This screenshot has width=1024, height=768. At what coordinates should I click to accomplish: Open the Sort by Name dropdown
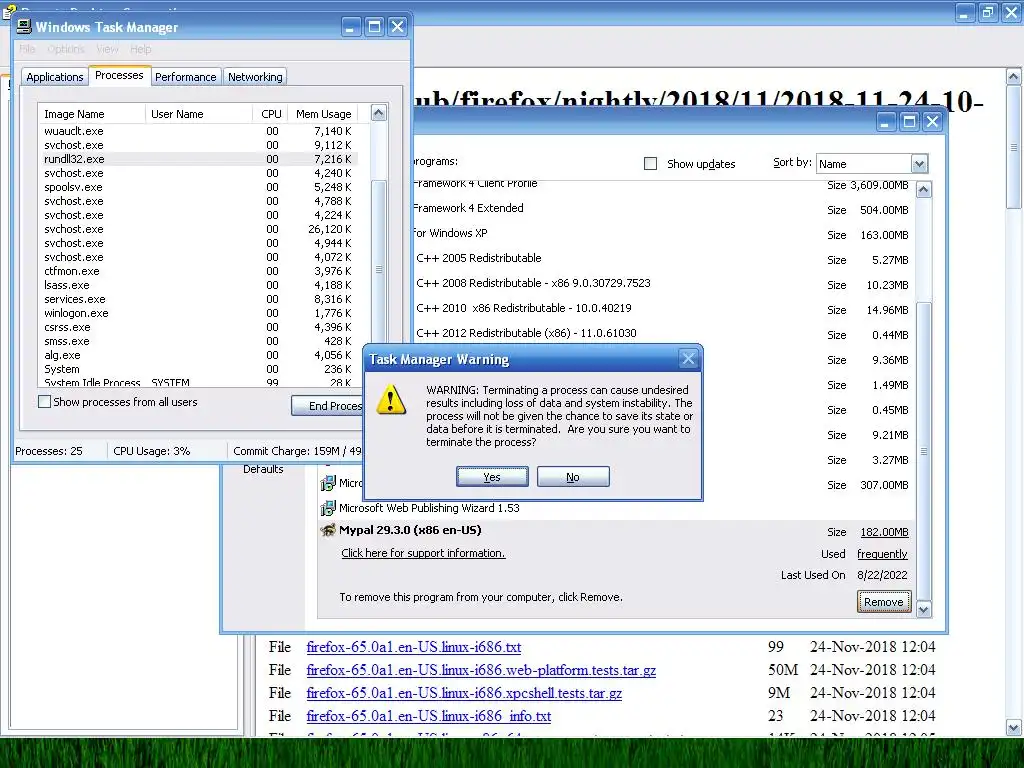click(x=919, y=164)
